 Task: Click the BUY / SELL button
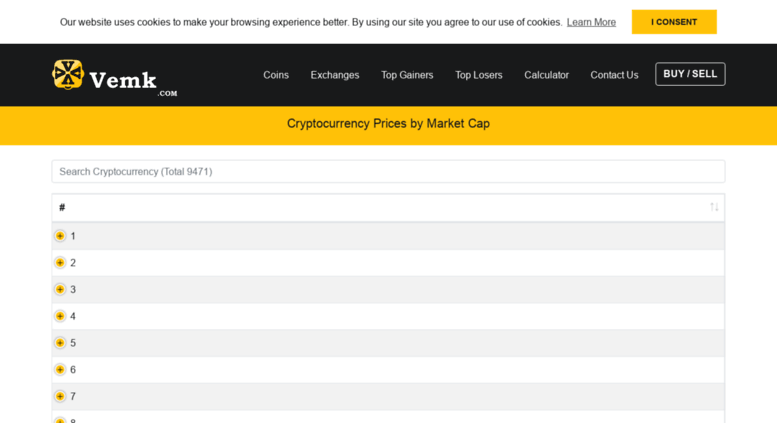click(x=690, y=74)
